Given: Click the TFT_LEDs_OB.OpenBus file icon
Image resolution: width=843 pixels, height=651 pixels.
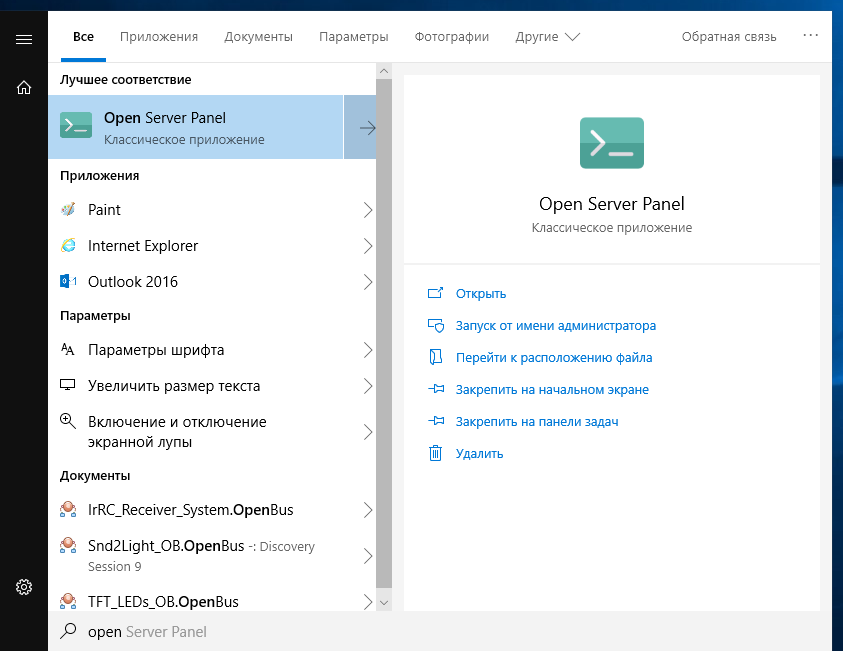Looking at the screenshot, I should (68, 601).
